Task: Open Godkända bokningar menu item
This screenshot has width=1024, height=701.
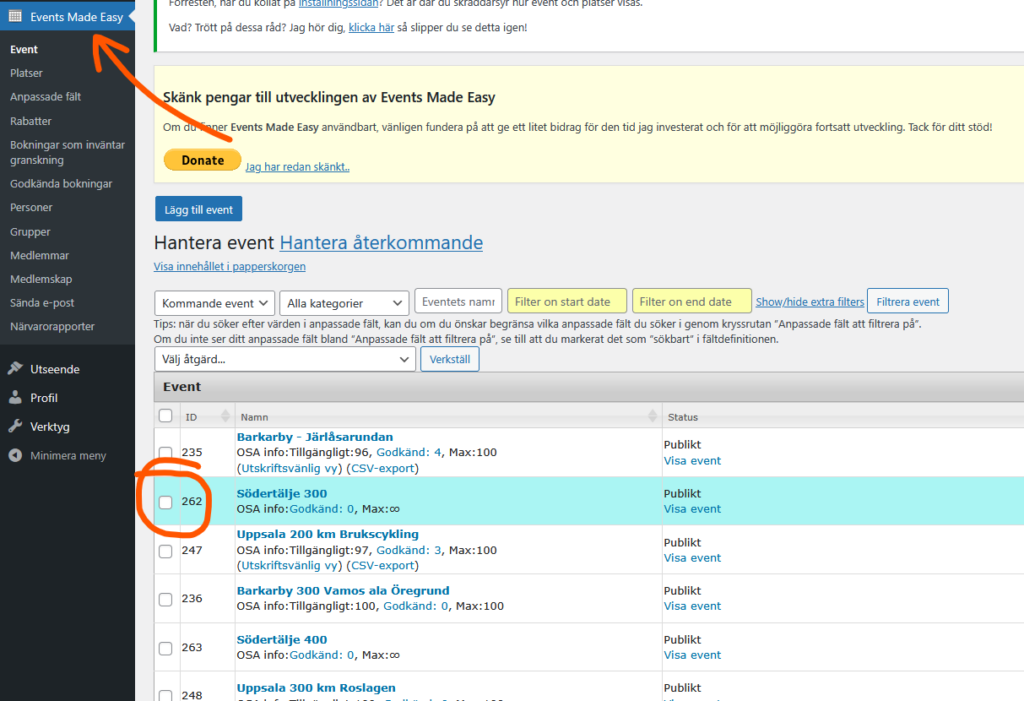Action: click(x=61, y=184)
